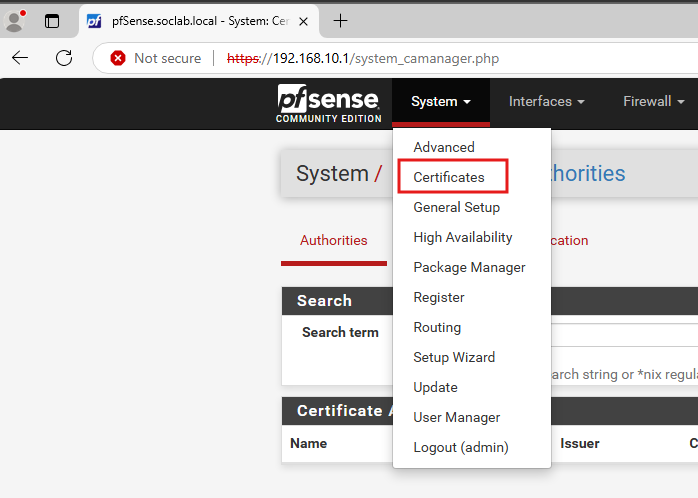Launch Setup Wizard from System menu

click(x=454, y=357)
